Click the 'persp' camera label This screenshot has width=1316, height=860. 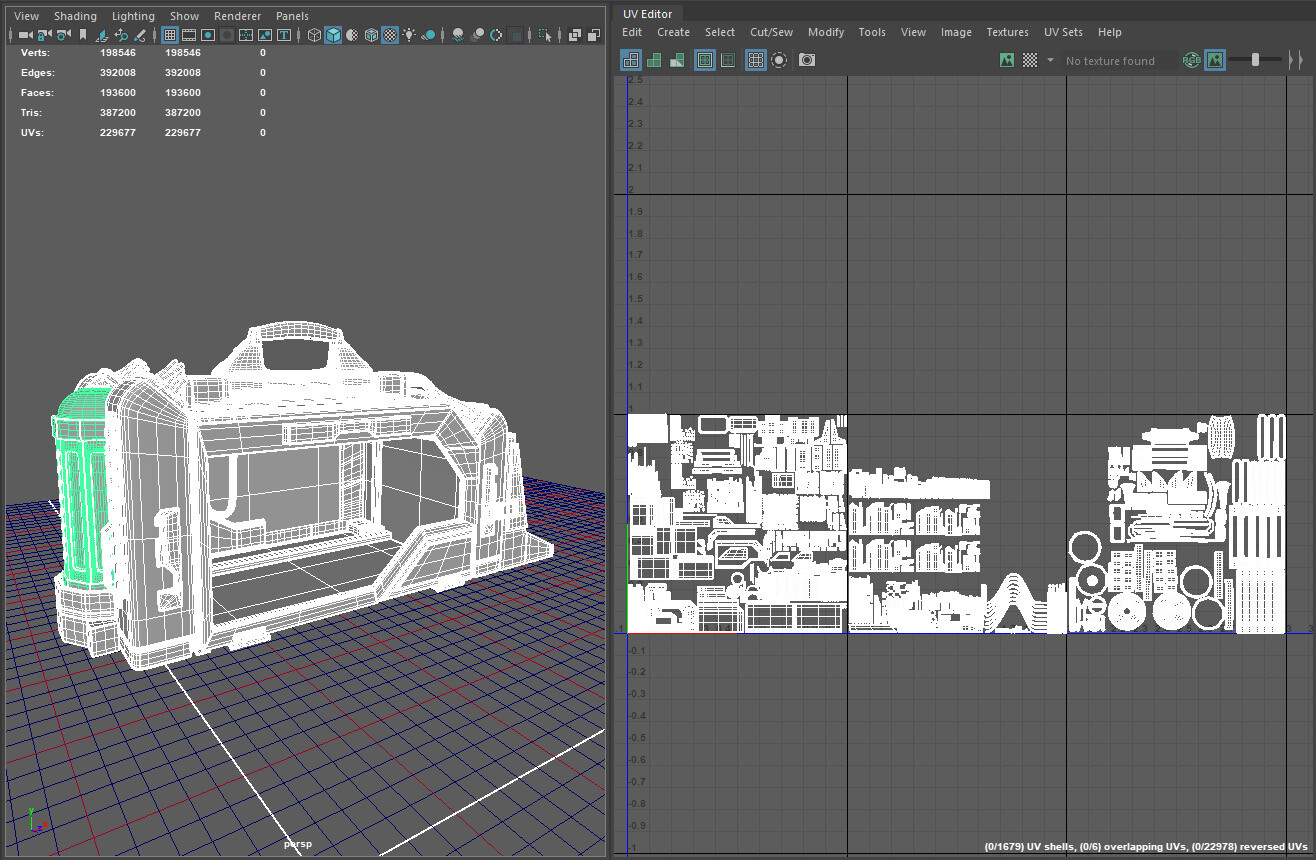point(298,844)
